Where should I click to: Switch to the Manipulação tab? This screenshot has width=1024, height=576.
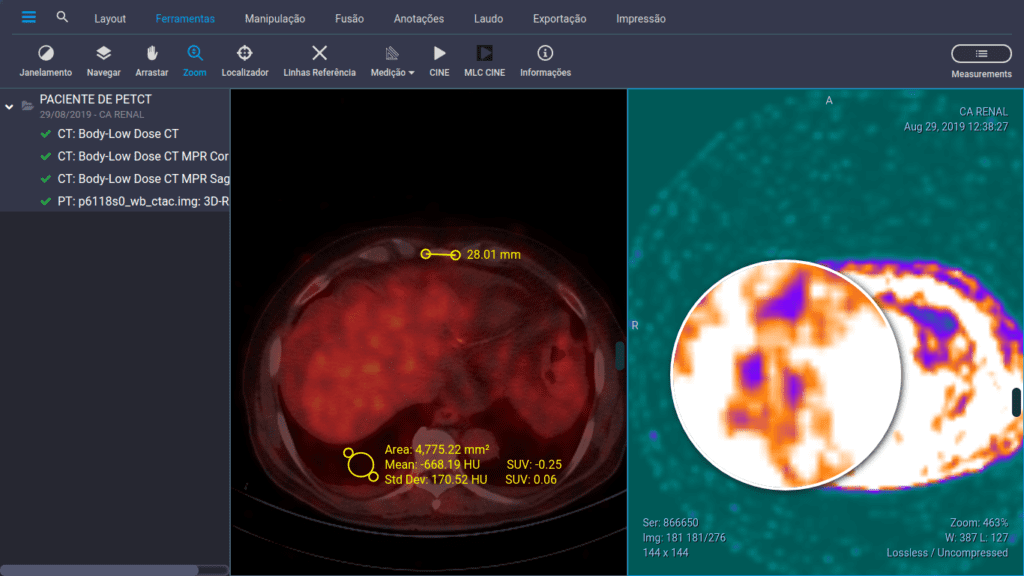[x=276, y=17]
